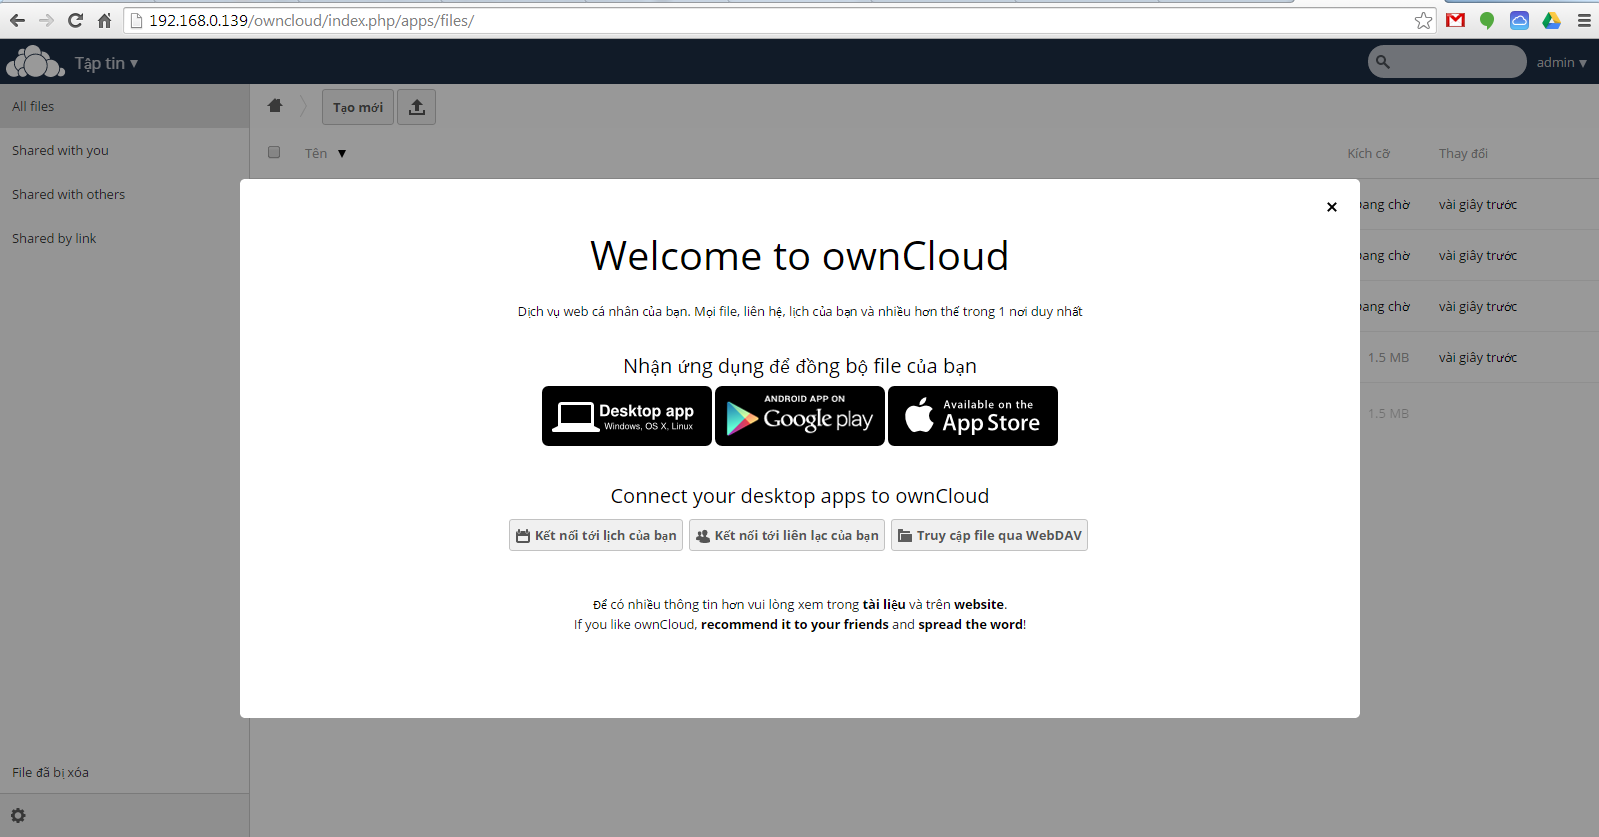Click the browser forward arrow
1599x837 pixels.
(46, 20)
